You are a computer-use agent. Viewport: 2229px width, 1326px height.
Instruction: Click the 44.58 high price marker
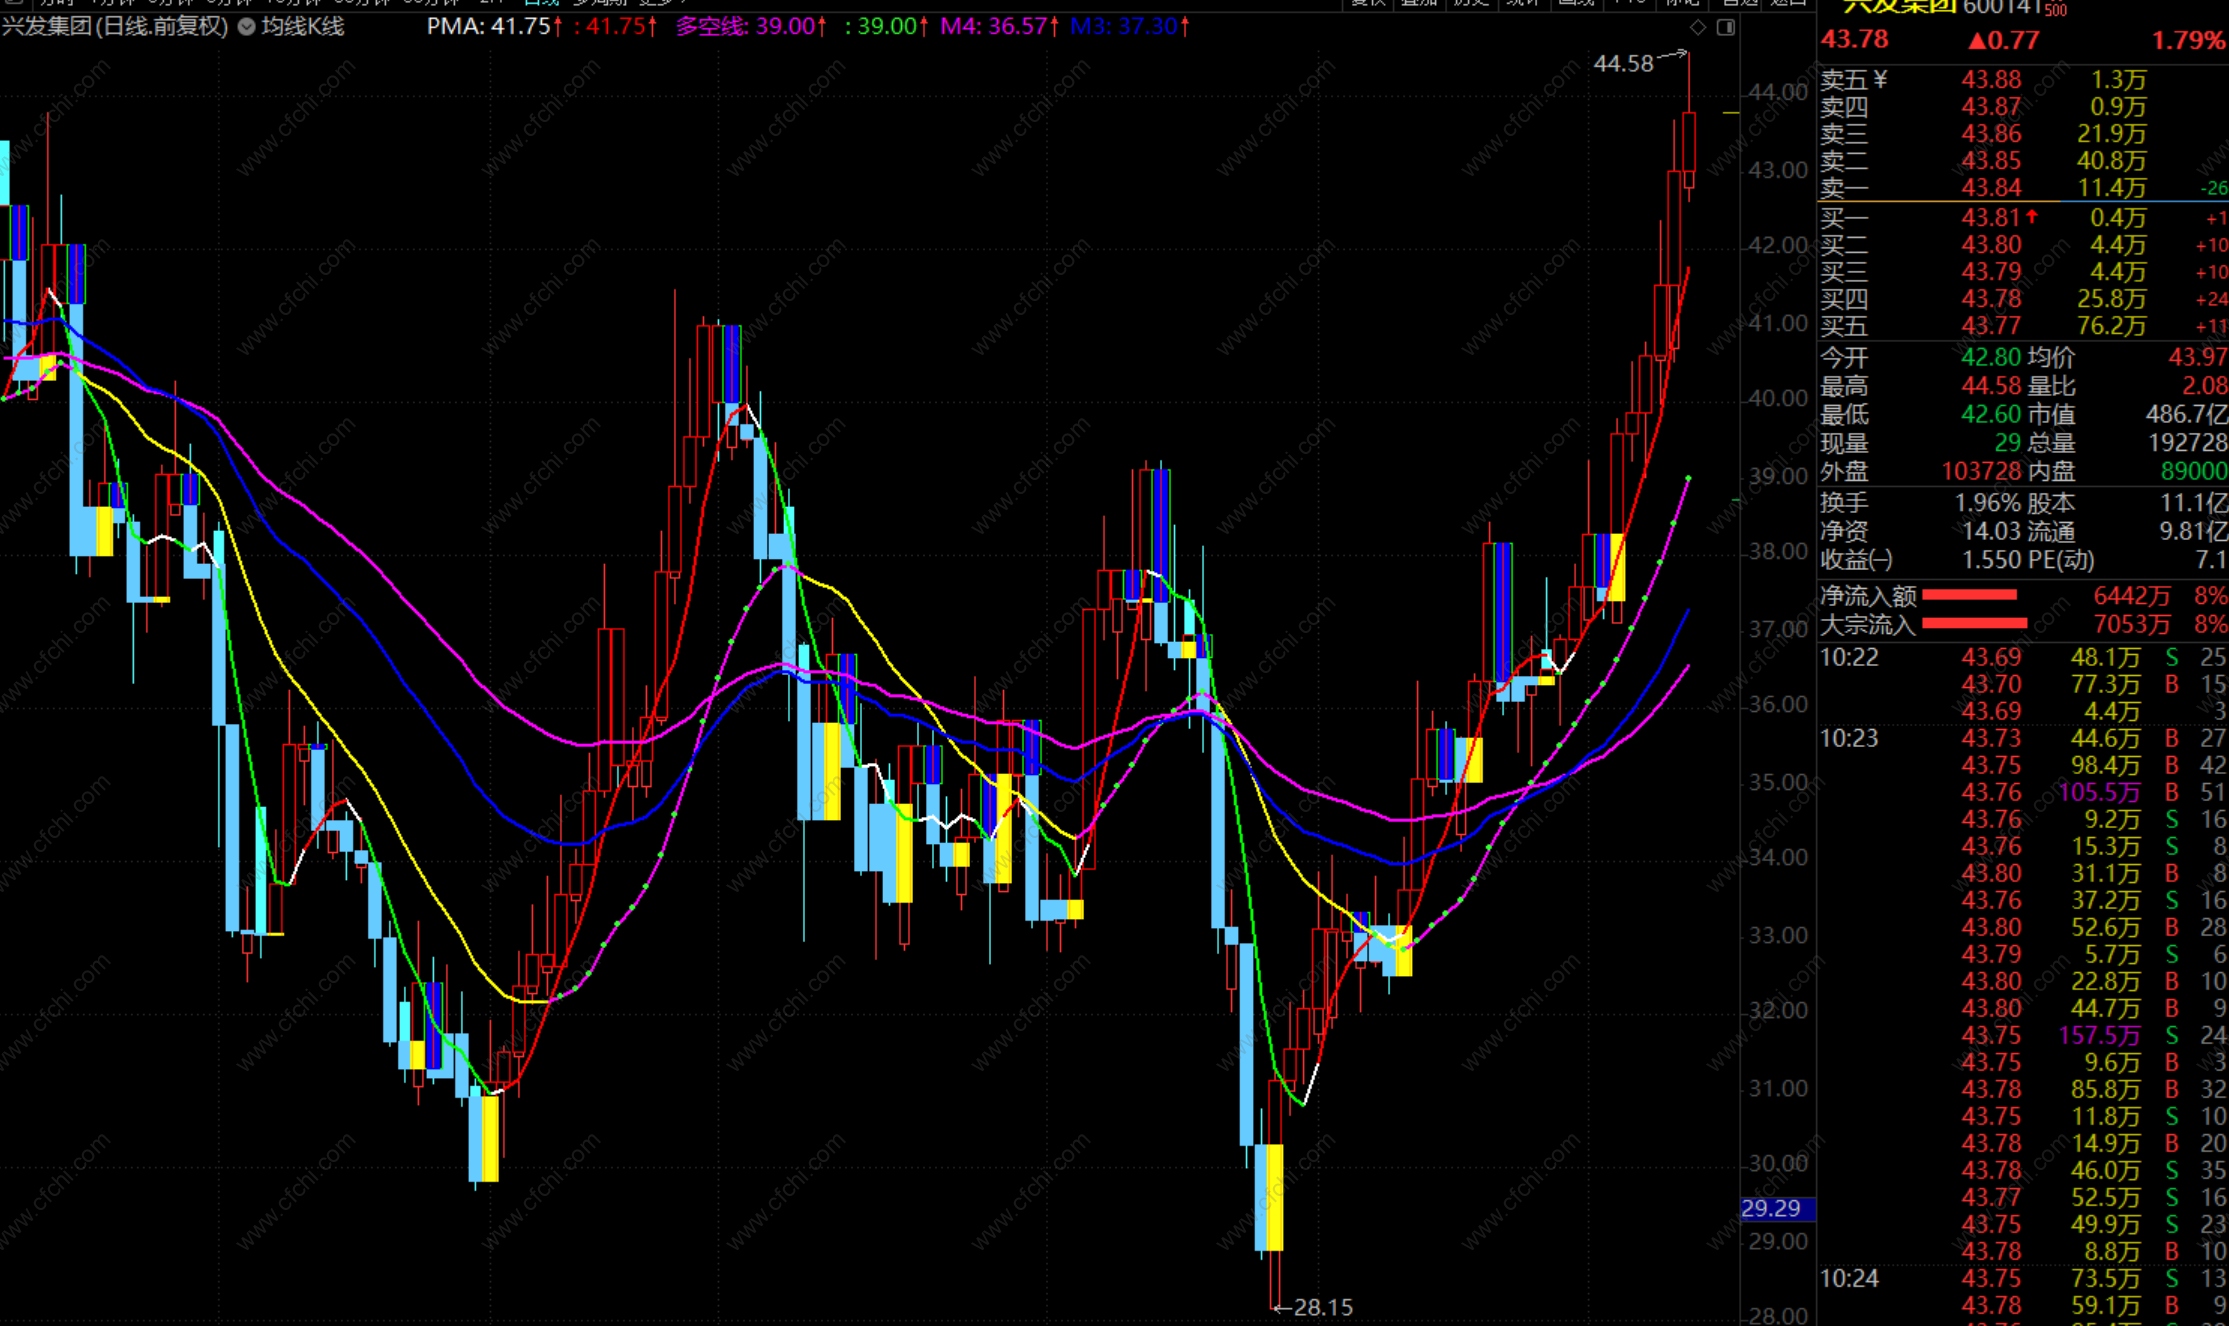(1623, 64)
